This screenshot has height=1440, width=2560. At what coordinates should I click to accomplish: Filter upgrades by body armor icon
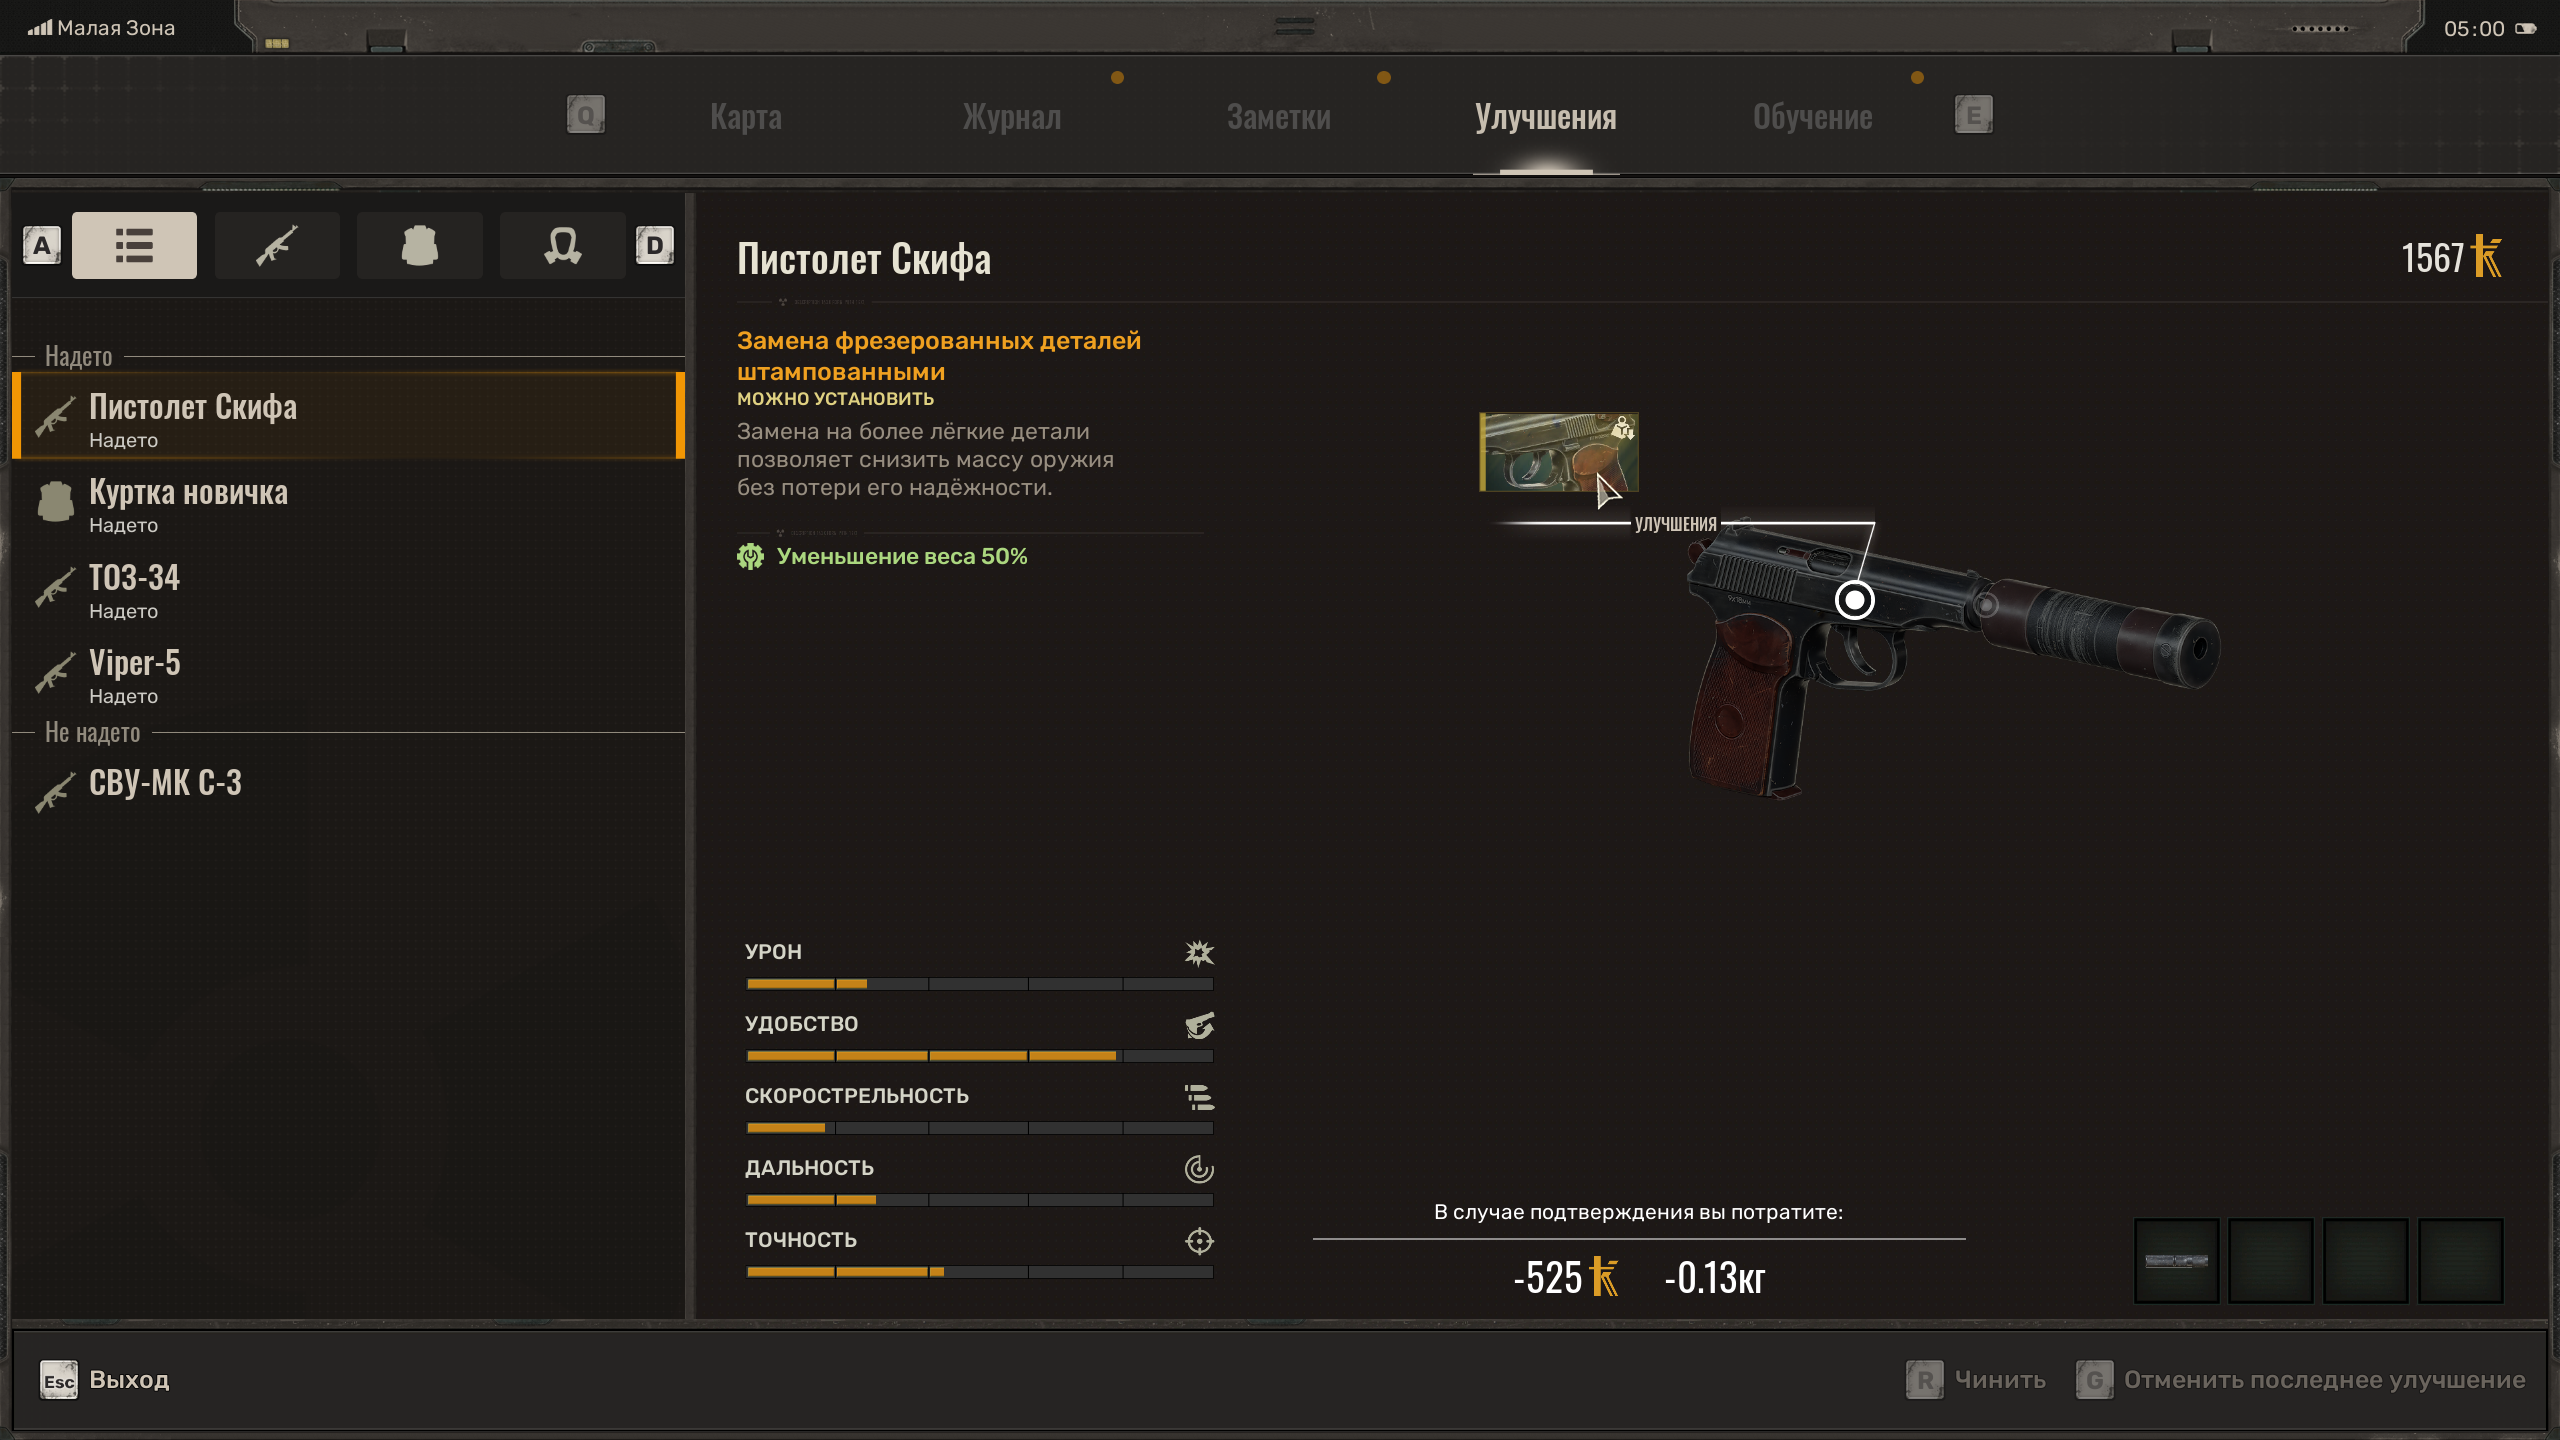(420, 245)
